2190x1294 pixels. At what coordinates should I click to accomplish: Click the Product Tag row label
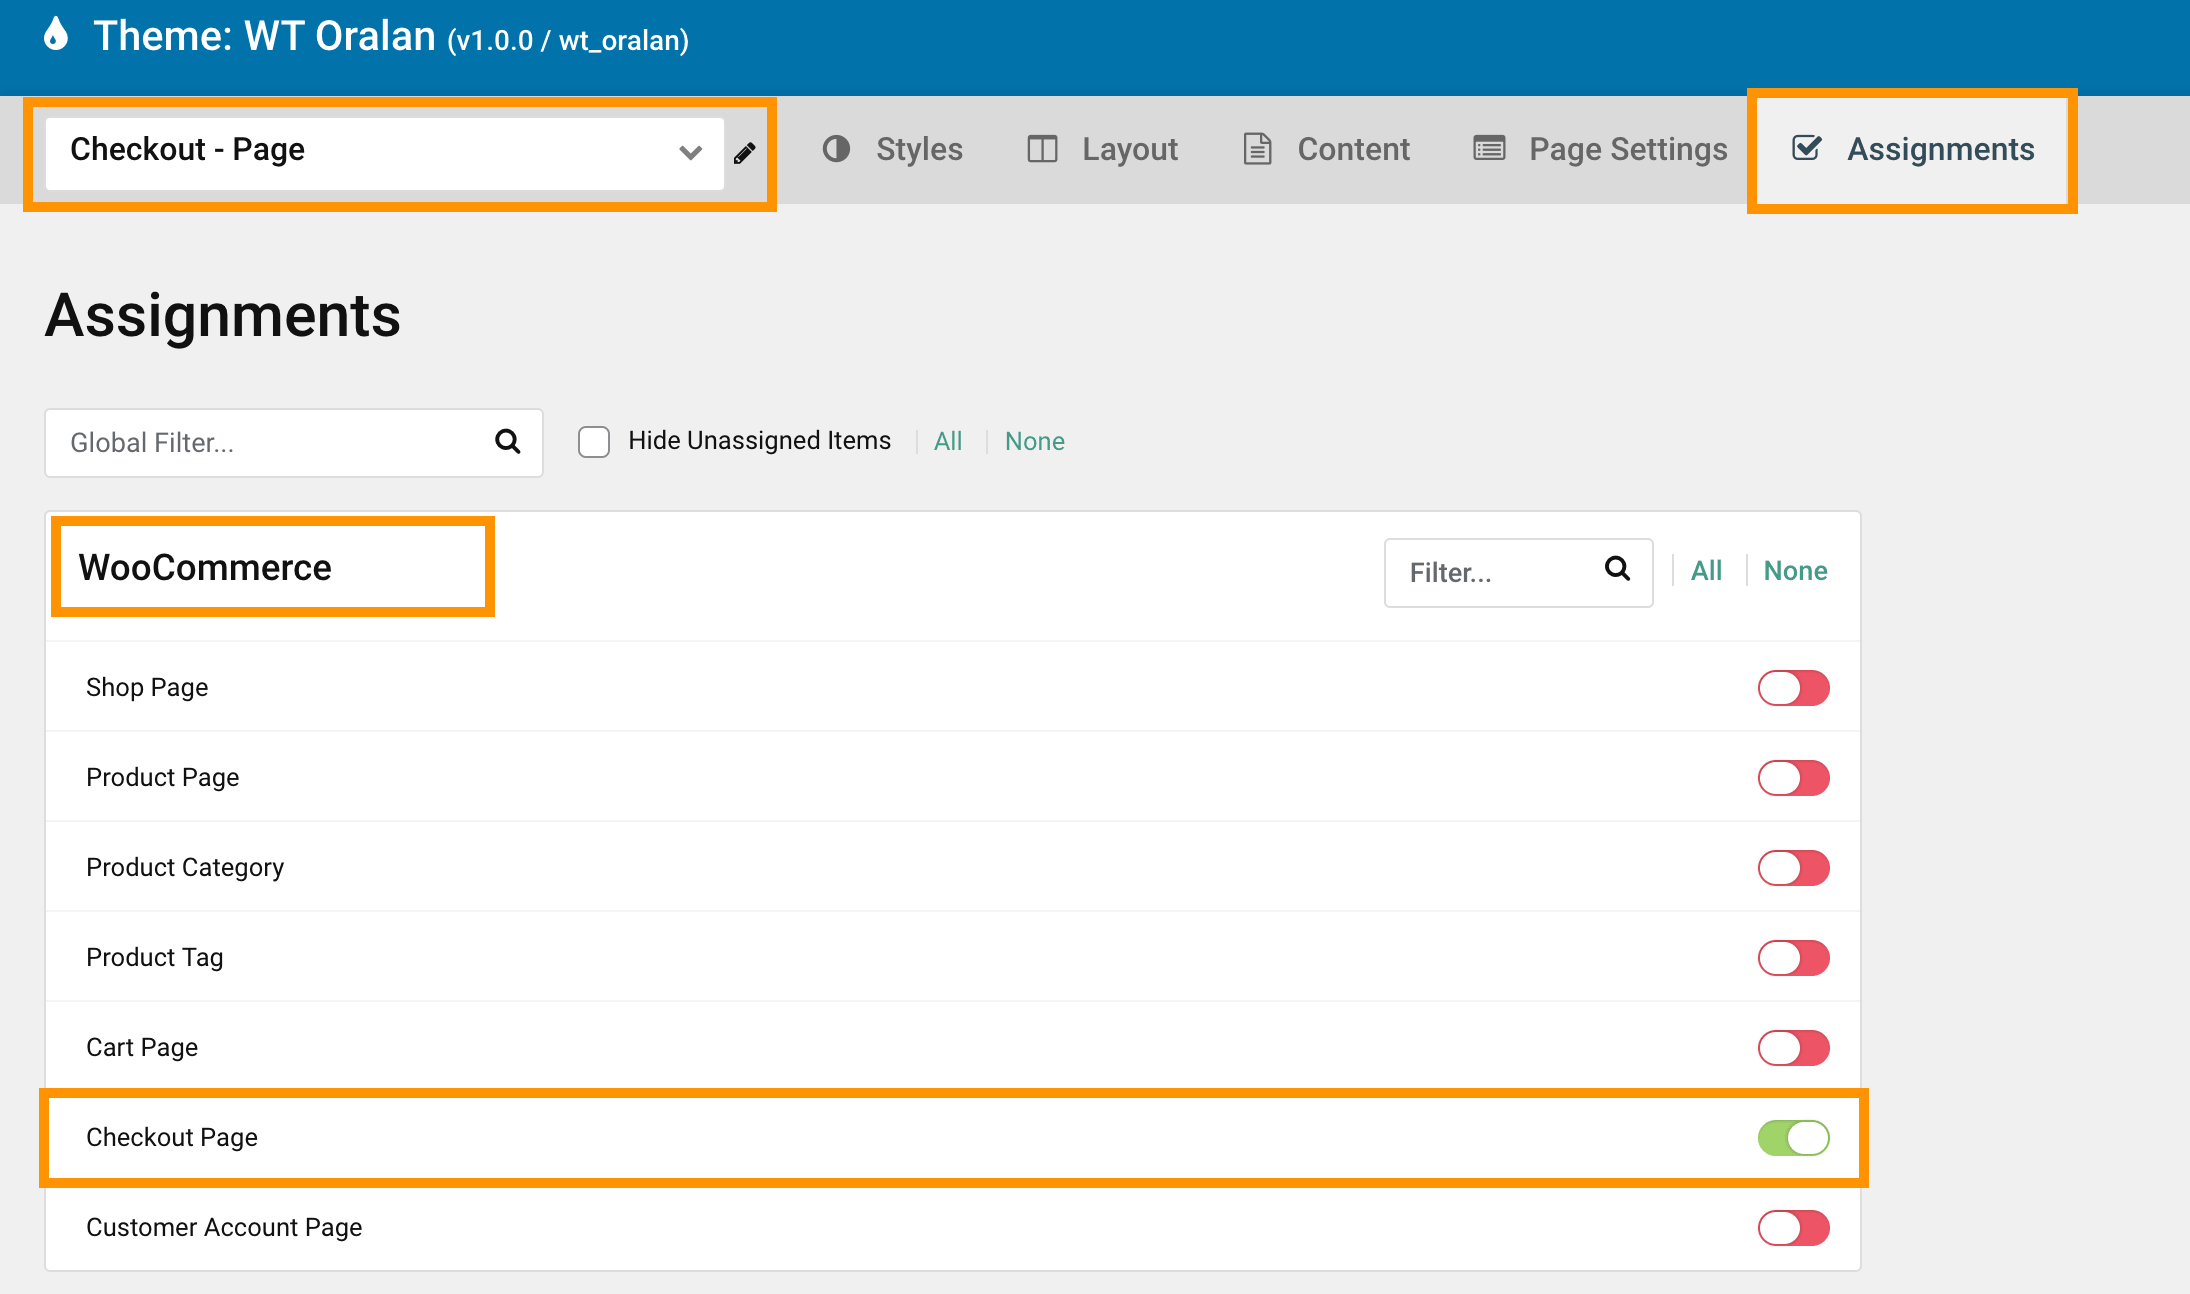pyautogui.click(x=155, y=958)
